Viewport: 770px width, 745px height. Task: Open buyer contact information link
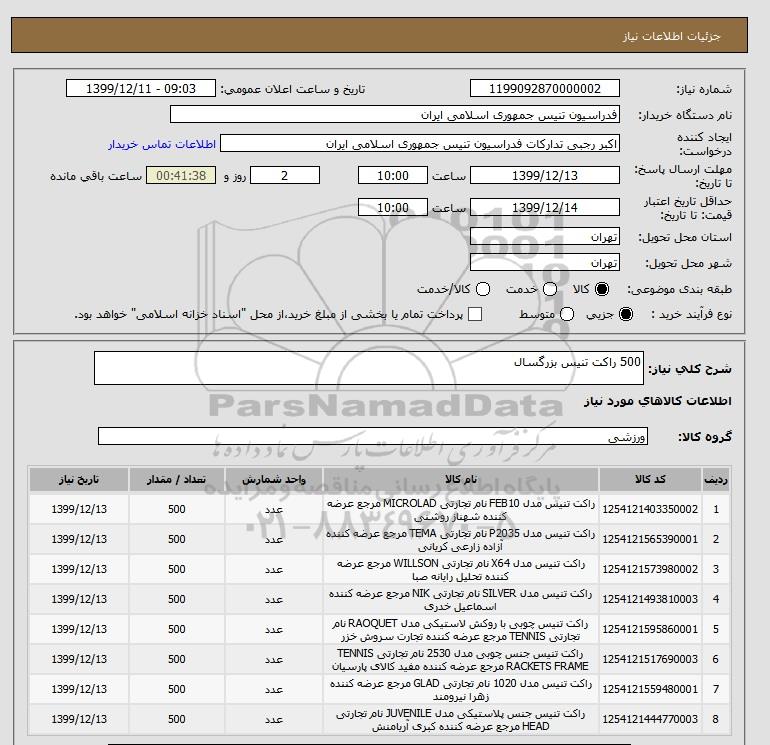click(x=162, y=144)
